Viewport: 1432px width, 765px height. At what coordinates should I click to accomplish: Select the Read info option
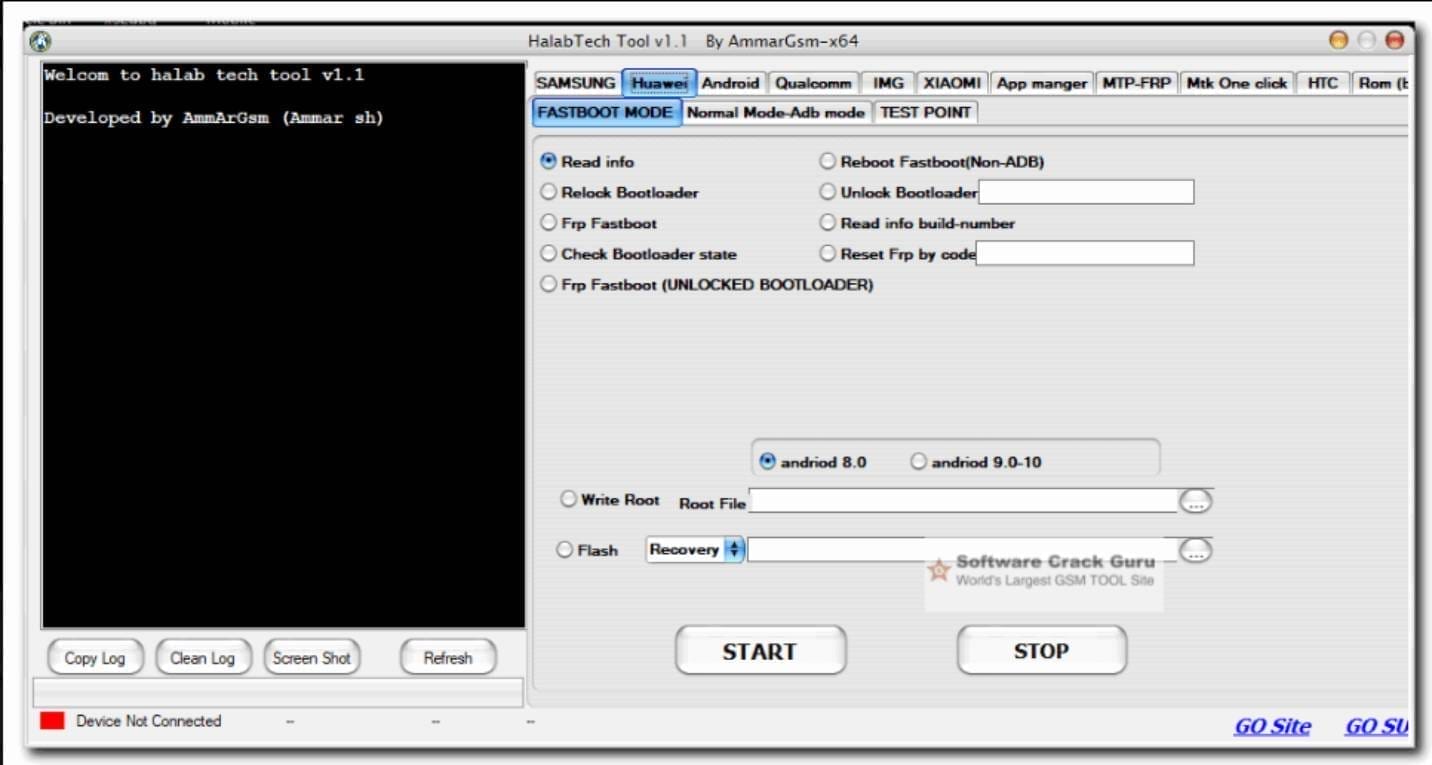548,160
